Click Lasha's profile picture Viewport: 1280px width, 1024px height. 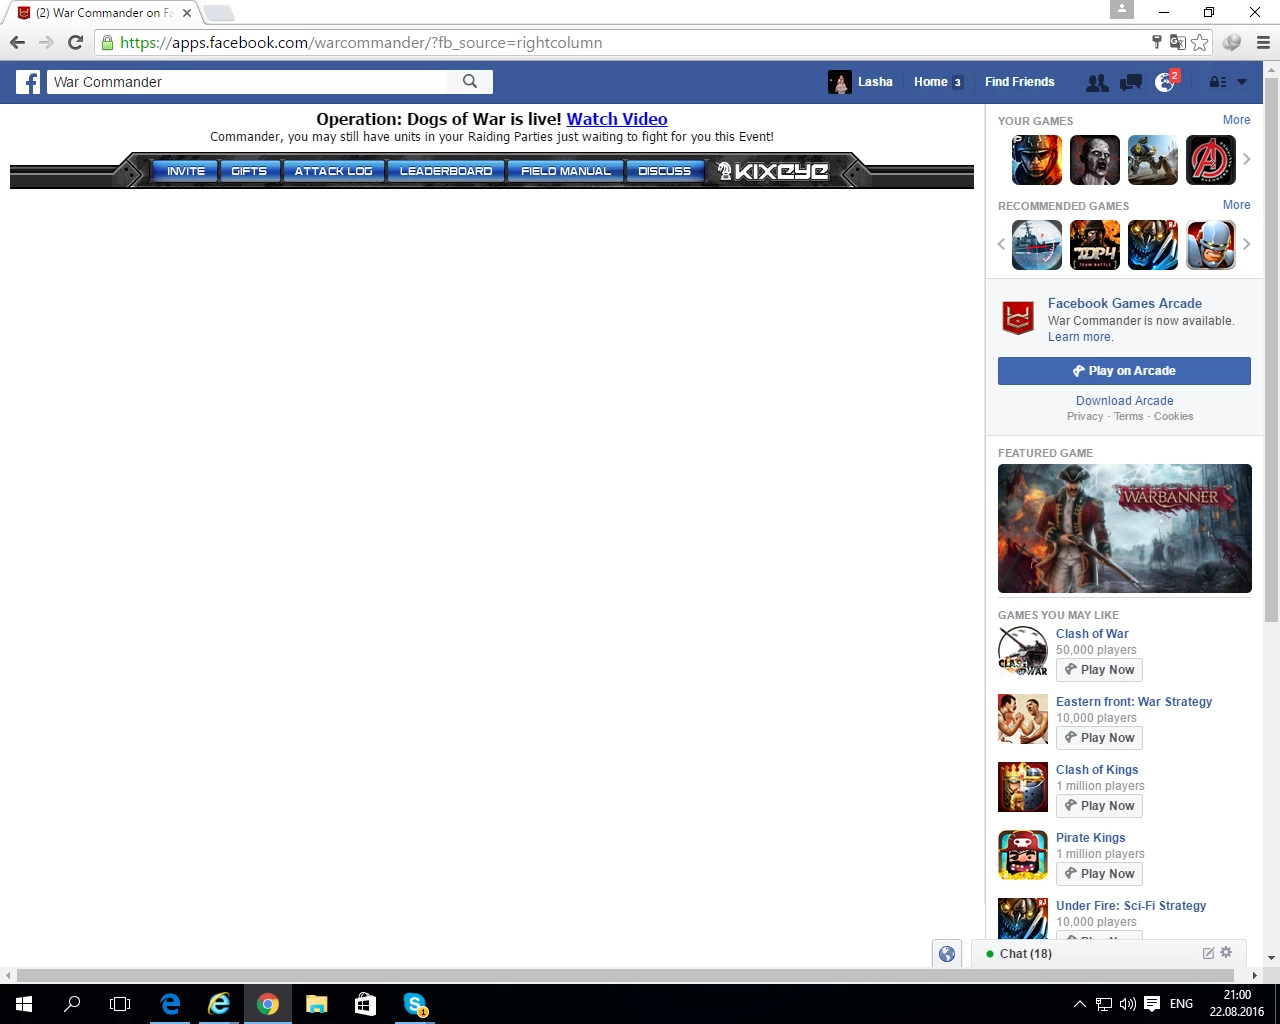point(839,82)
